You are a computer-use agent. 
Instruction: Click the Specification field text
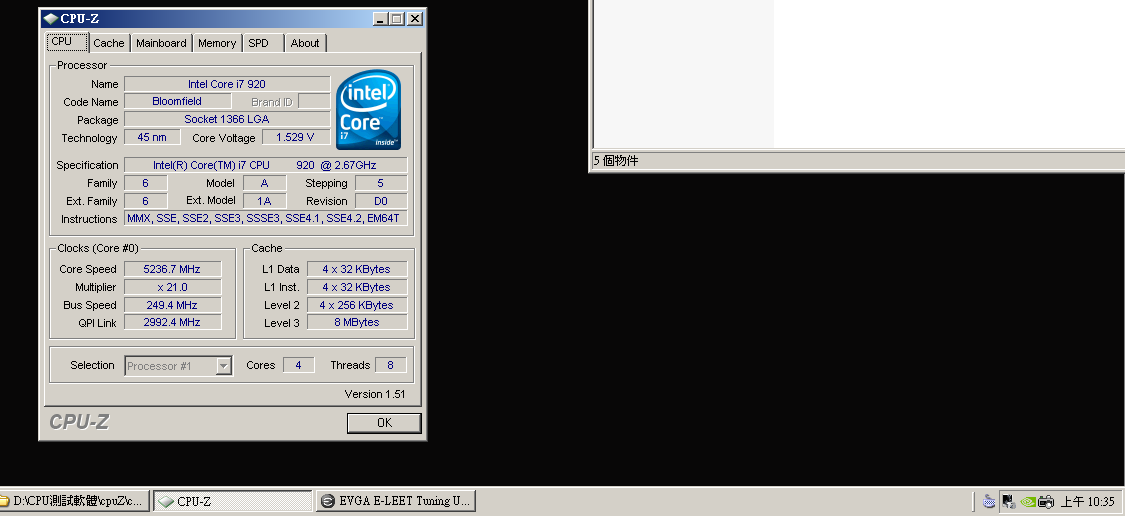point(265,165)
